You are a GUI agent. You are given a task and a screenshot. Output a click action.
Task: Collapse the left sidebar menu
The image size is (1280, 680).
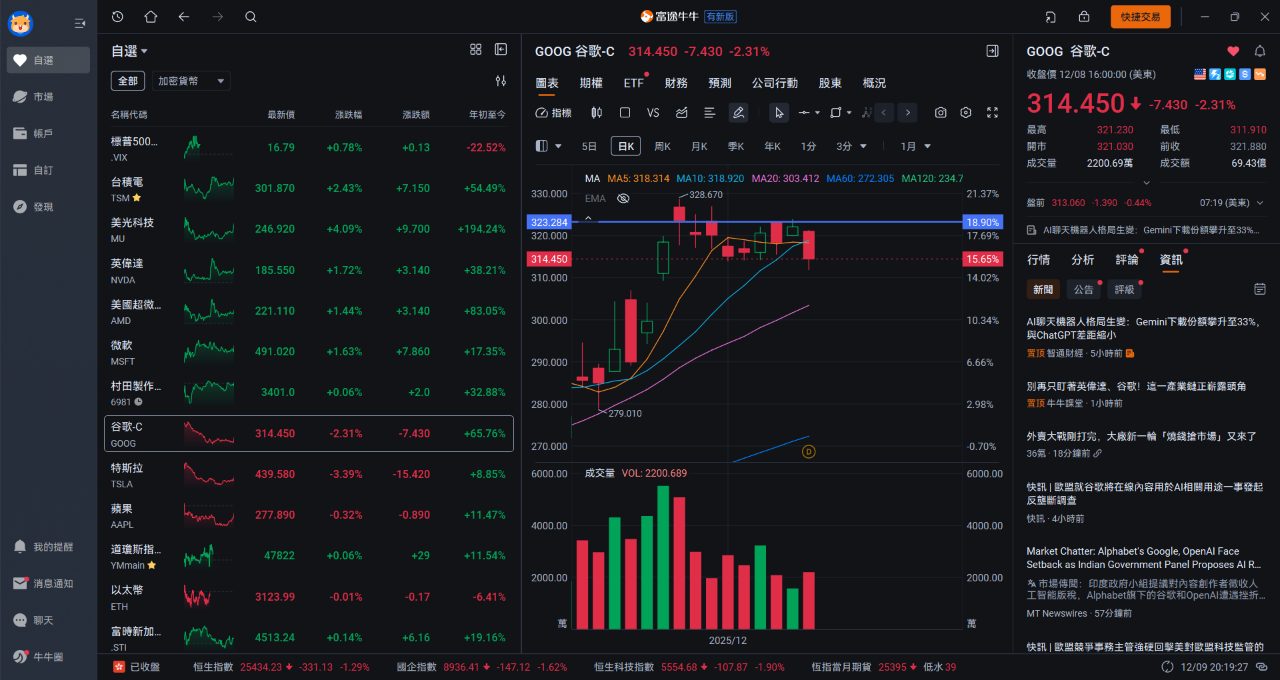(x=80, y=23)
